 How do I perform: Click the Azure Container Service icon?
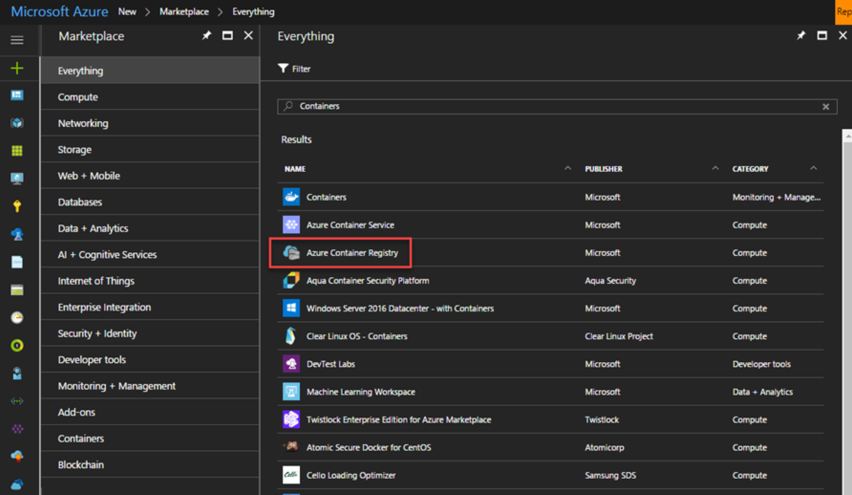[x=291, y=224]
